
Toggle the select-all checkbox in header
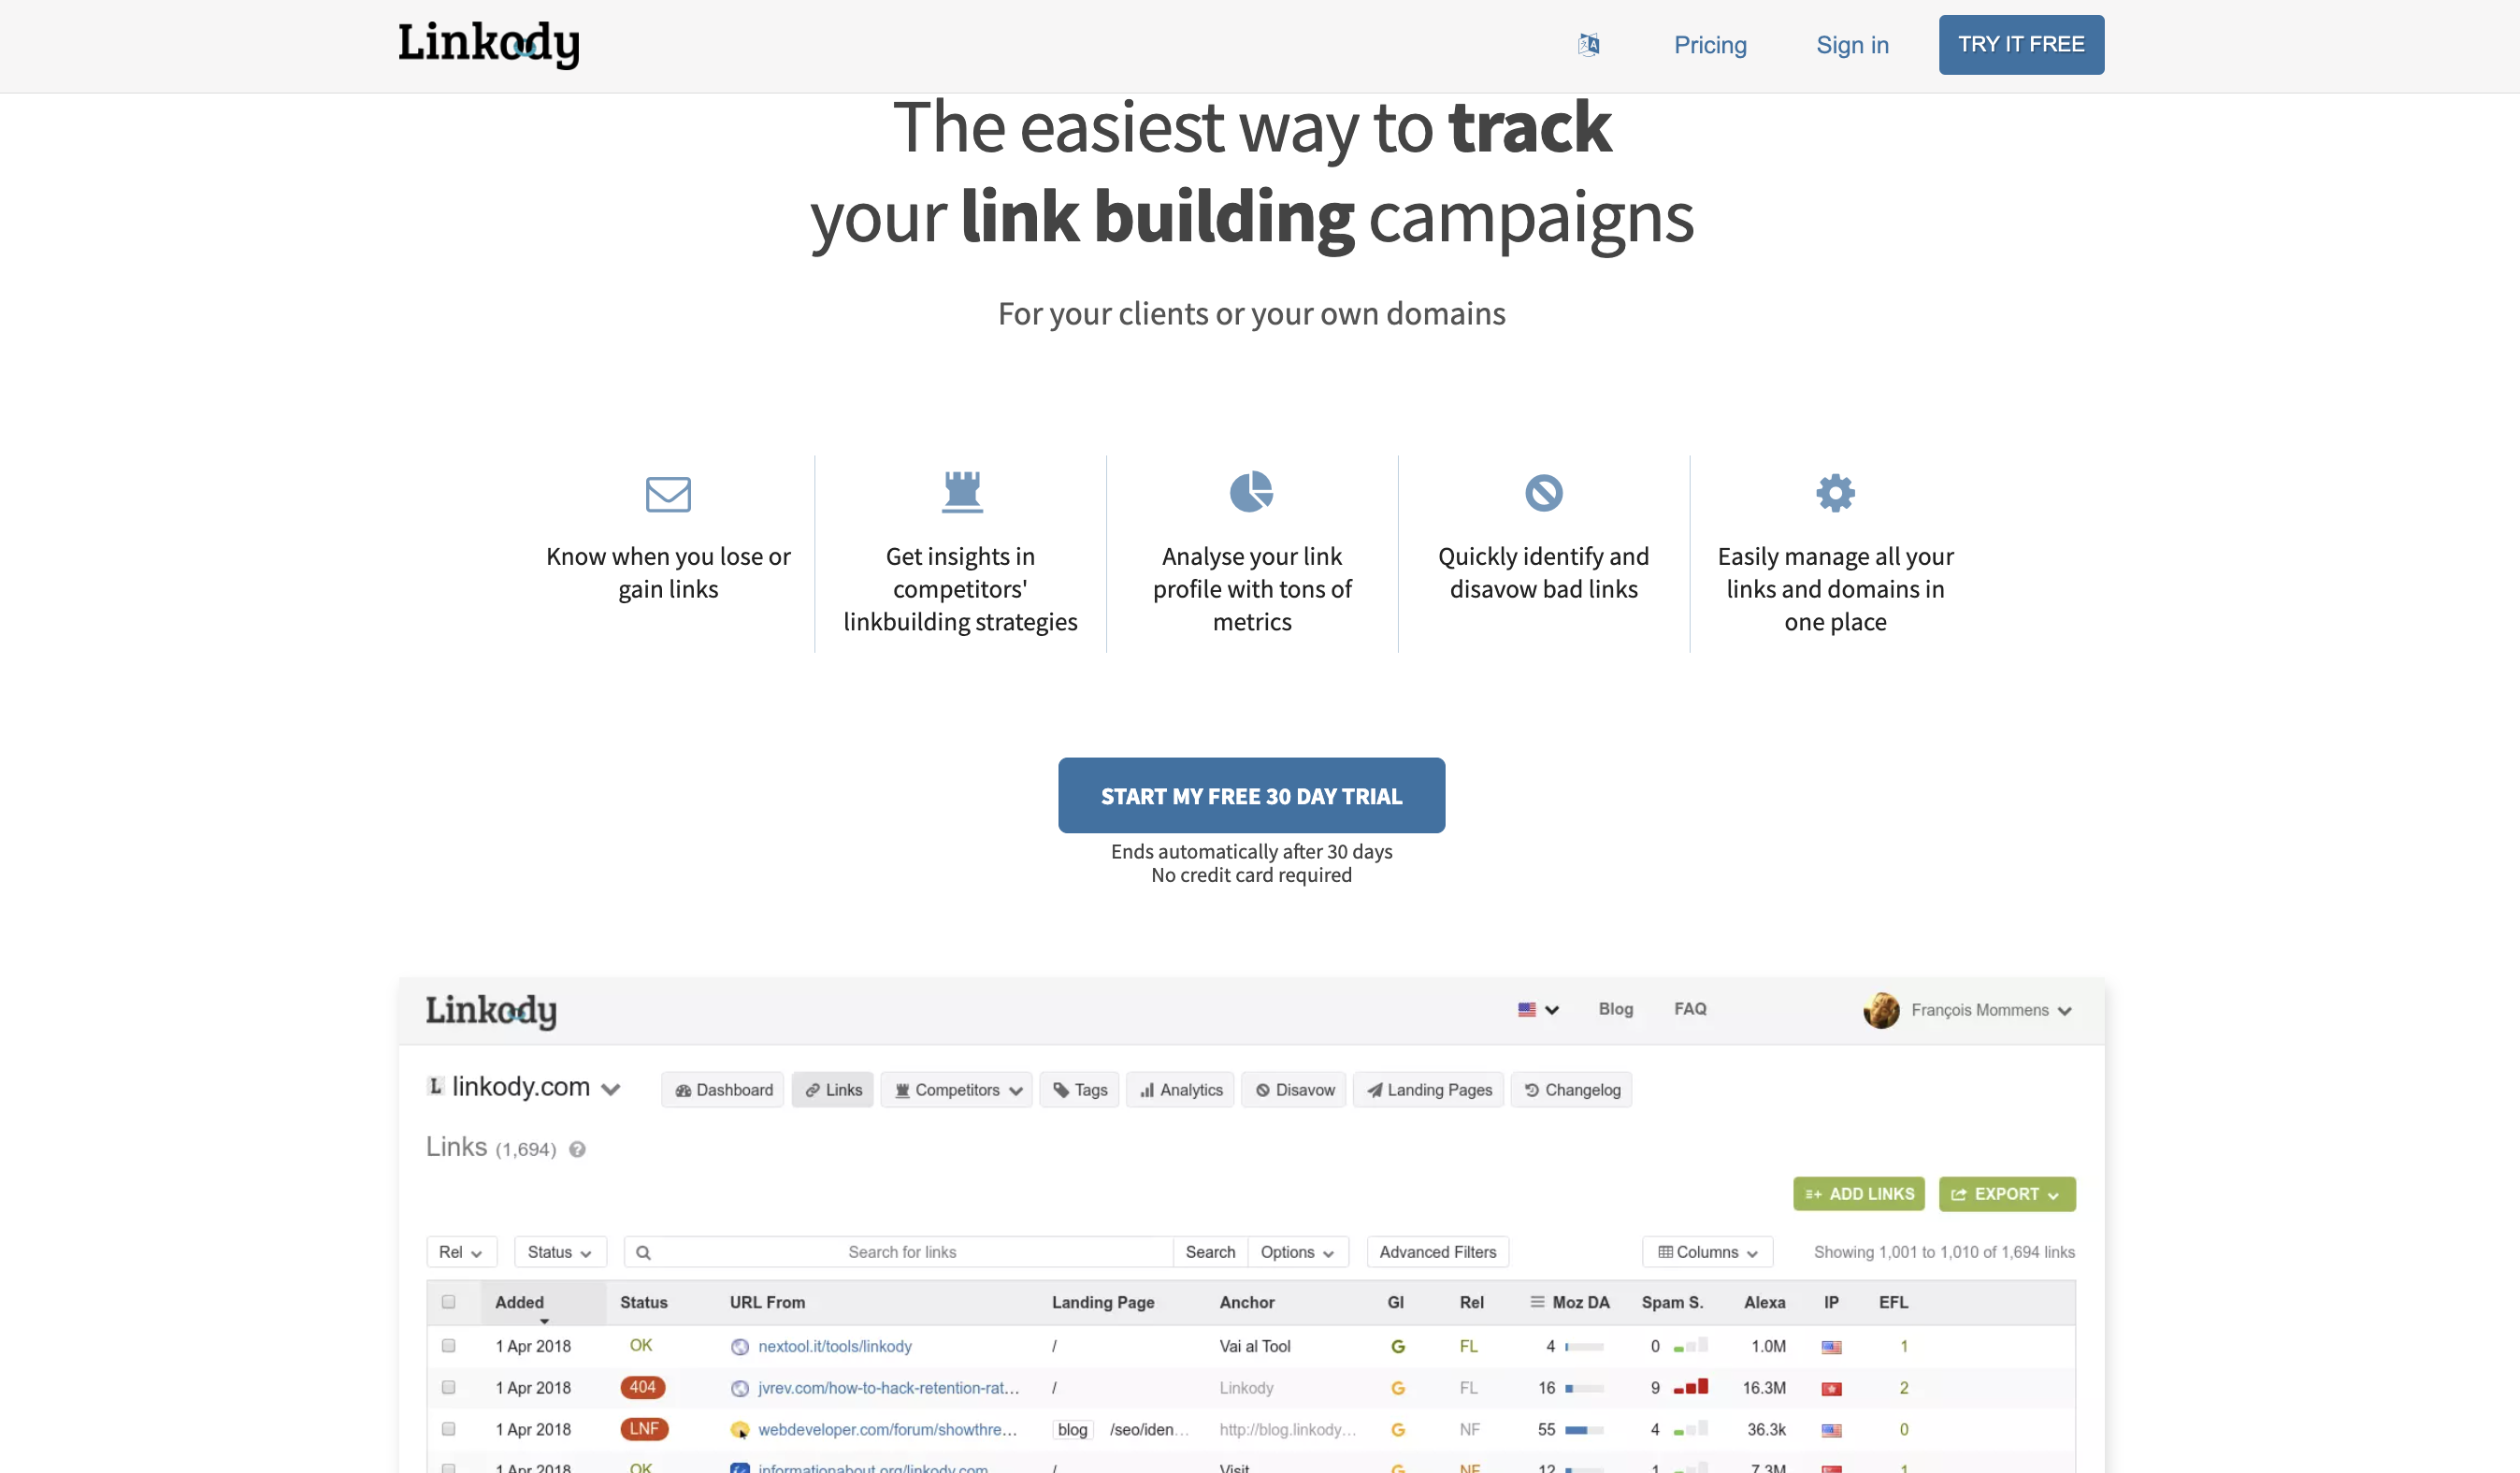coord(453,1303)
